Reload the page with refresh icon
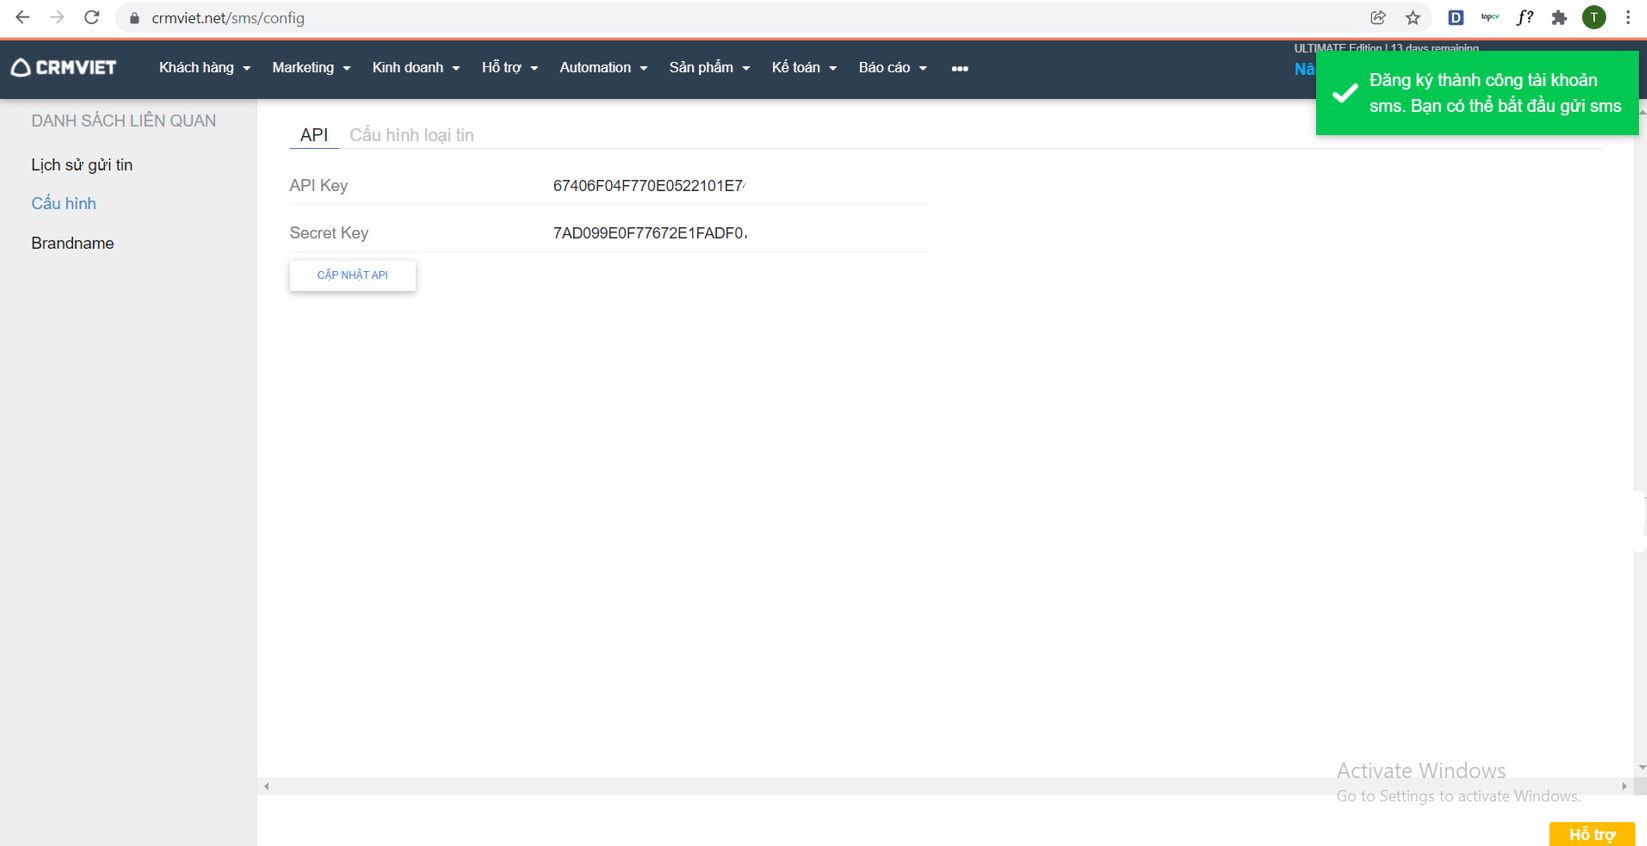The height and width of the screenshot is (846, 1647). pos(91,18)
